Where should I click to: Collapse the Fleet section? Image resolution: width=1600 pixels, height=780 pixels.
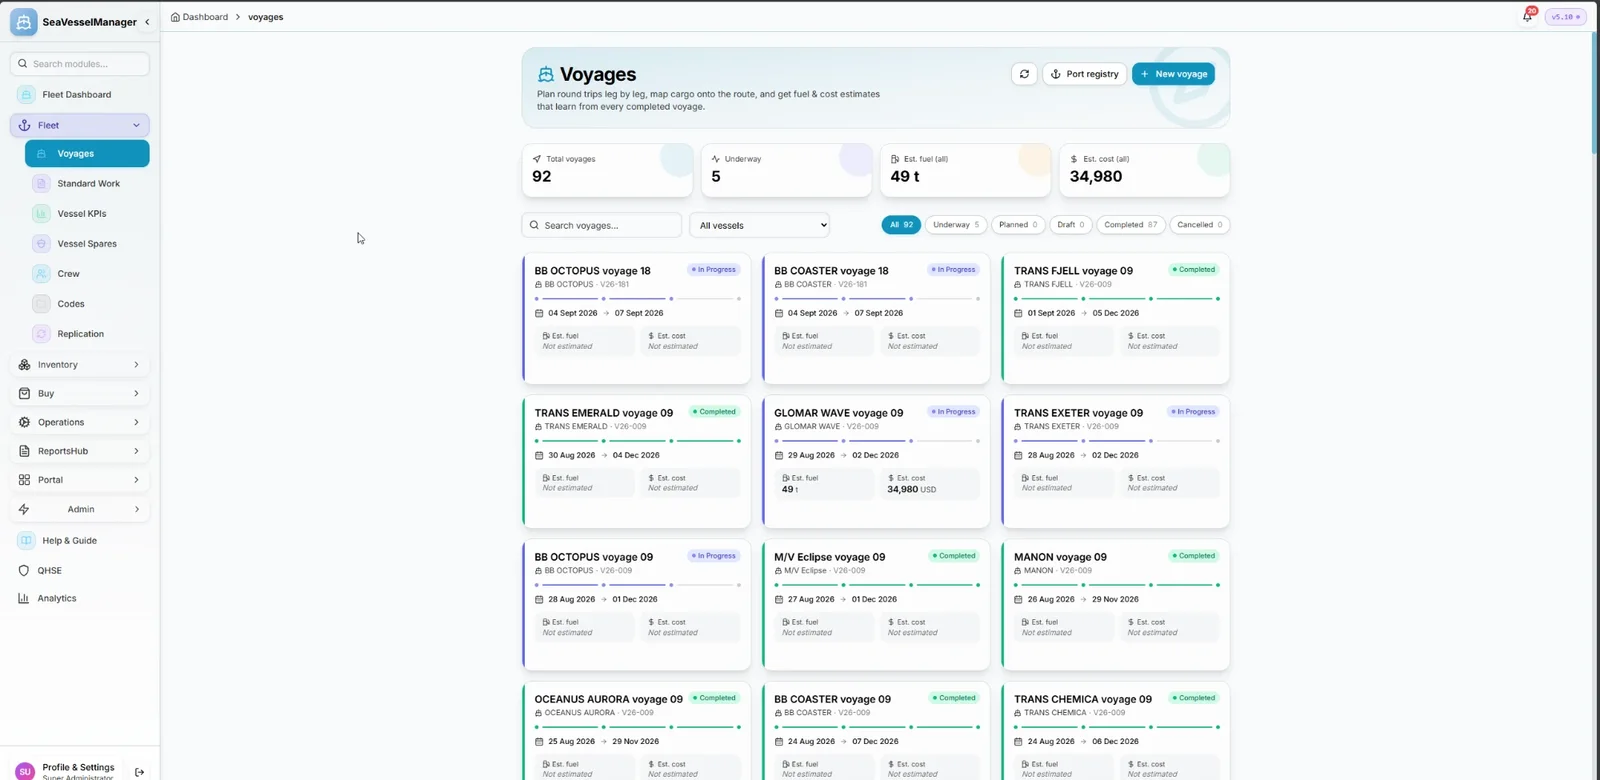pyautogui.click(x=80, y=125)
